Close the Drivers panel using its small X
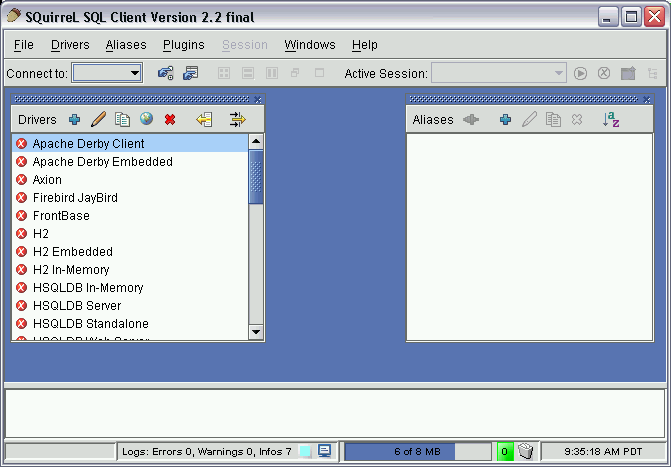Screen dimensions: 671x467 coord(258,99)
